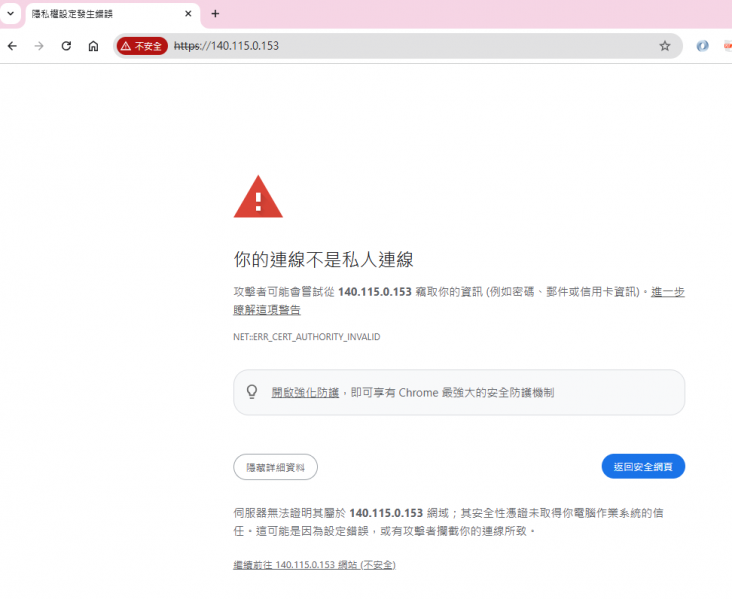This screenshot has width=732, height=599.
Task: Click the red warning triangle image
Action: [258, 197]
